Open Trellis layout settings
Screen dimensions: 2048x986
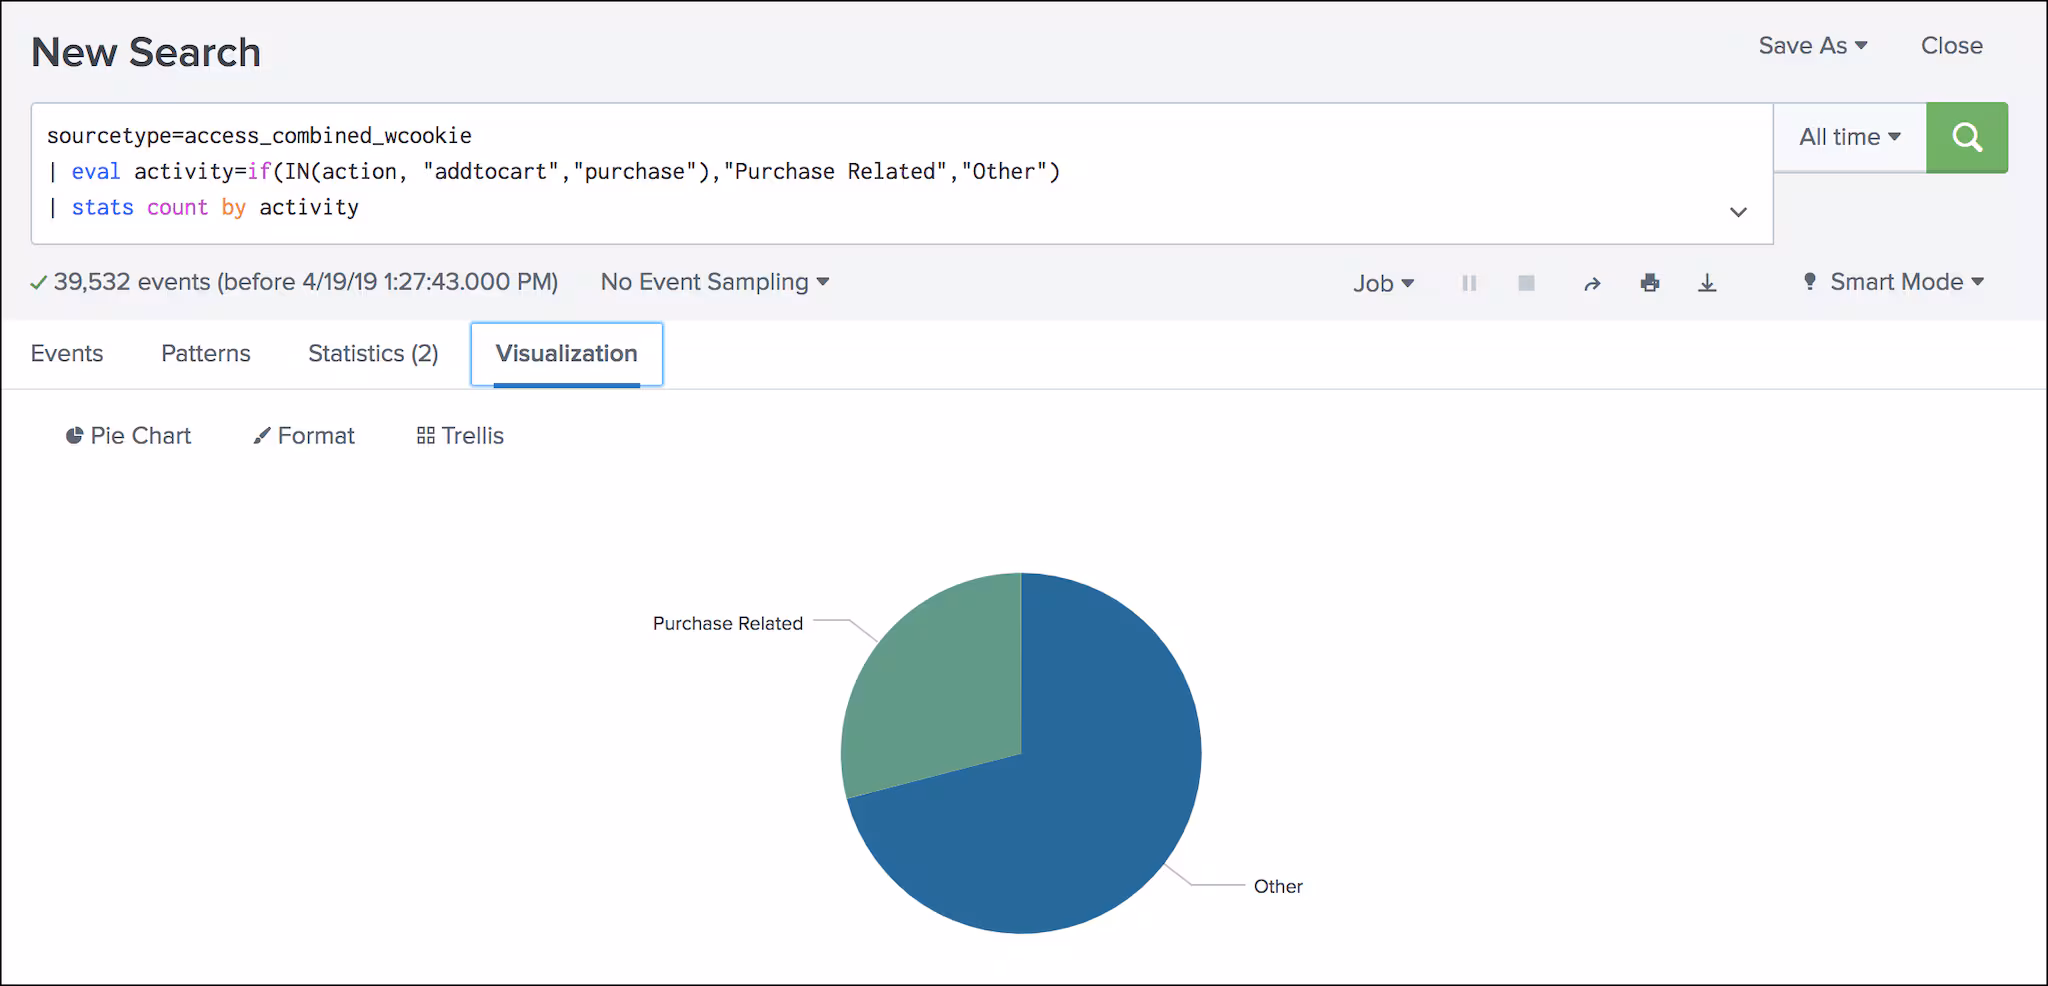click(x=460, y=436)
